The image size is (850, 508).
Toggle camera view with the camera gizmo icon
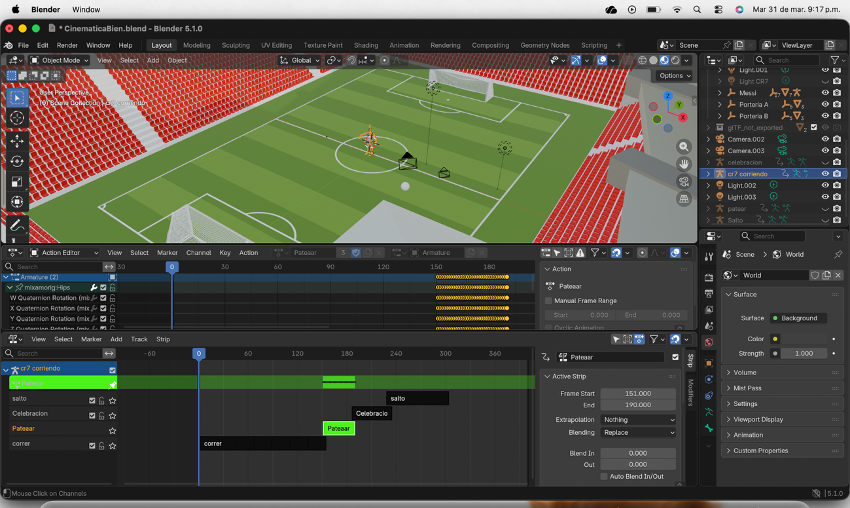[684, 181]
